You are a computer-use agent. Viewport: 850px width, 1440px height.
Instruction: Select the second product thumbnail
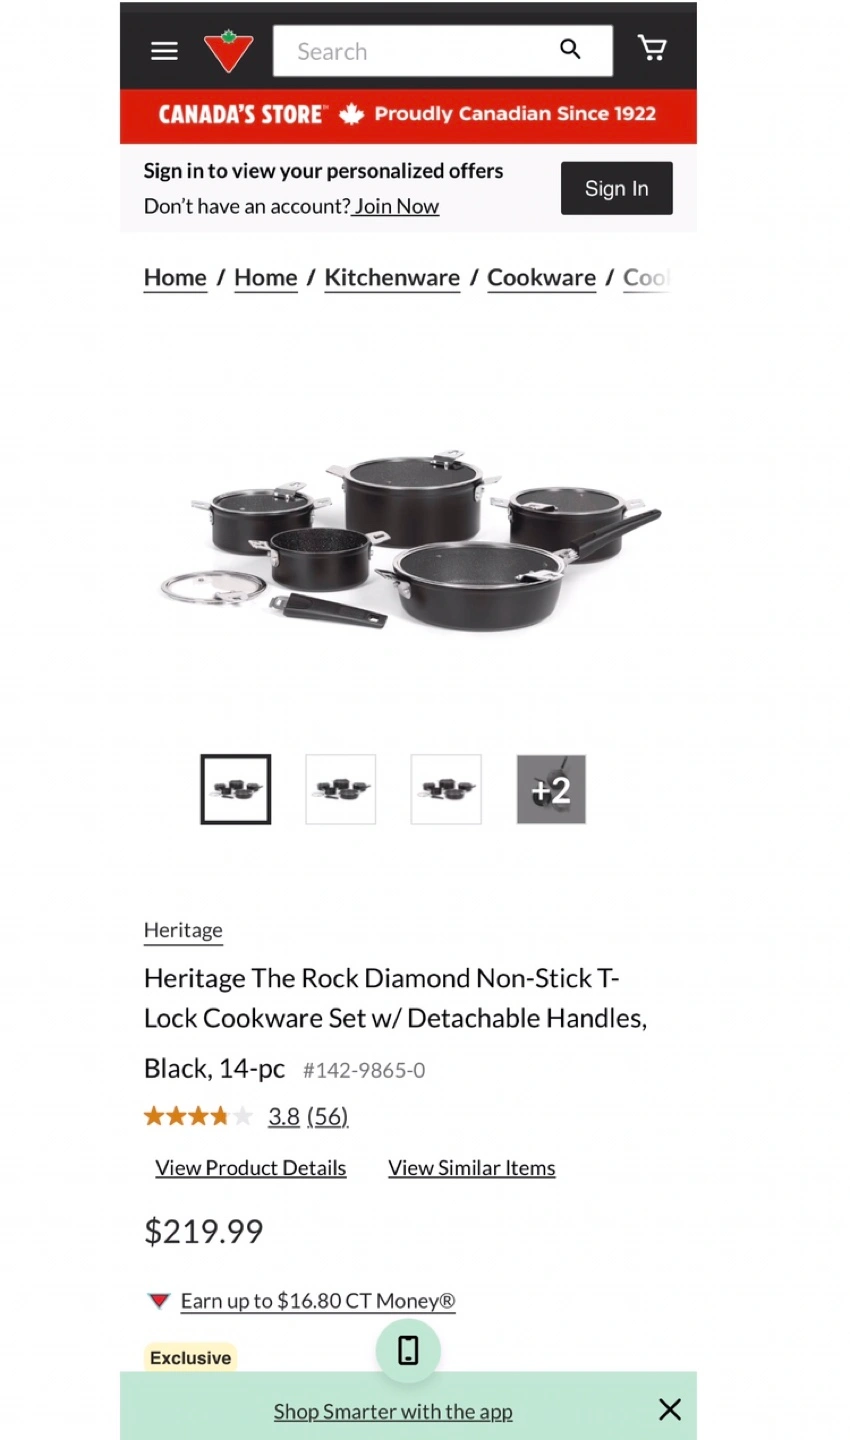(x=341, y=789)
